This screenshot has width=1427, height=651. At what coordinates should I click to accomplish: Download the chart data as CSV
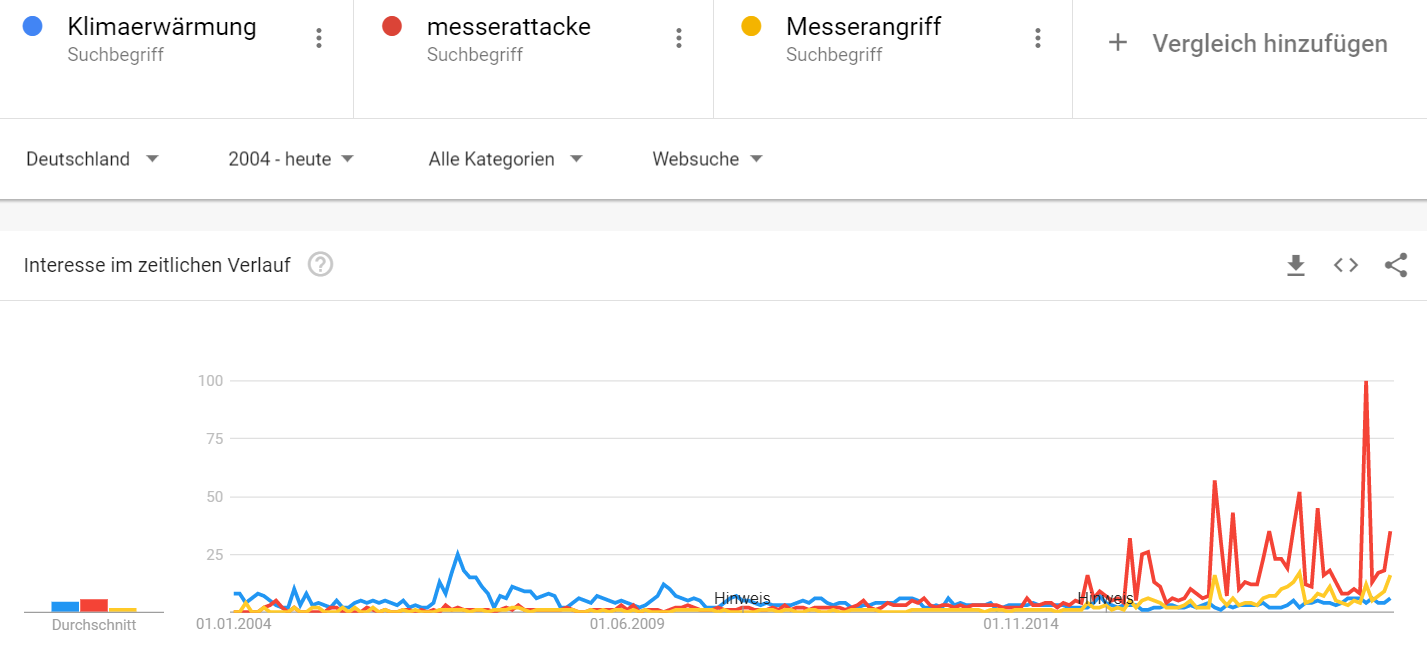click(x=1296, y=265)
